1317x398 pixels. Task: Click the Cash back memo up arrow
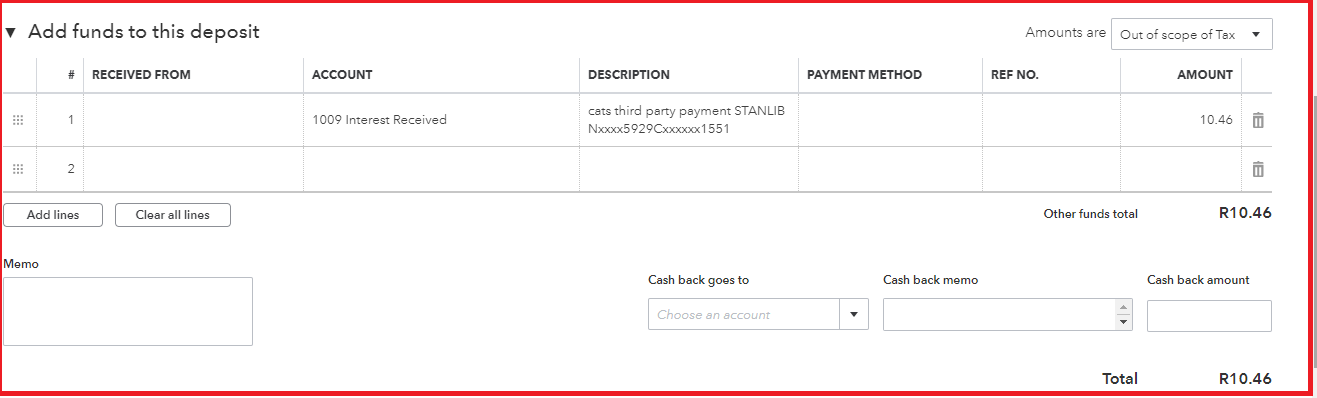1124,307
